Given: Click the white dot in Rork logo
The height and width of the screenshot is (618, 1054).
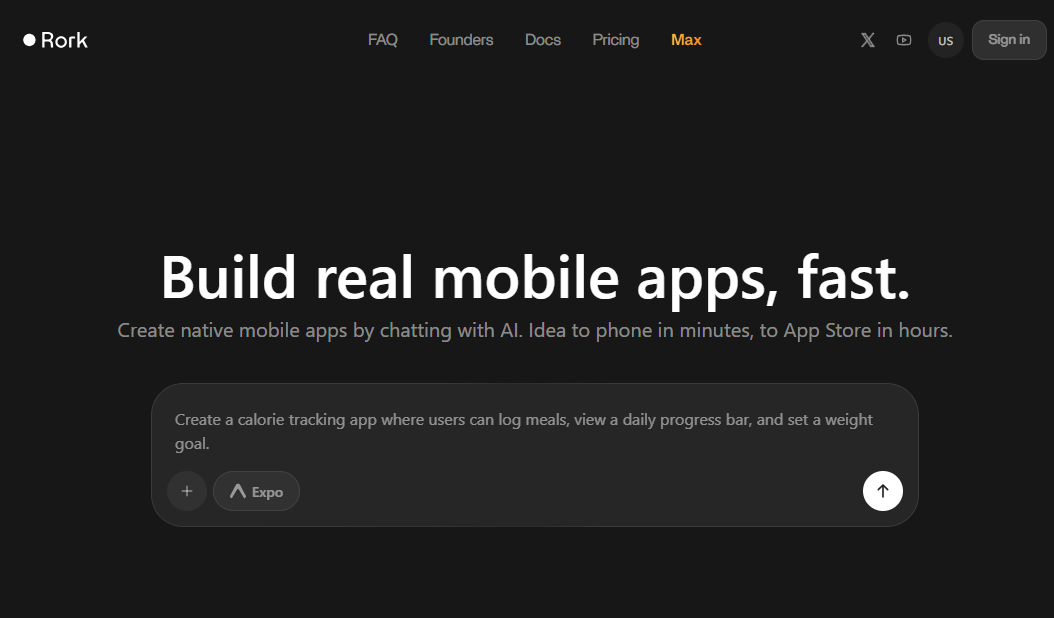Looking at the screenshot, I should 30,40.
